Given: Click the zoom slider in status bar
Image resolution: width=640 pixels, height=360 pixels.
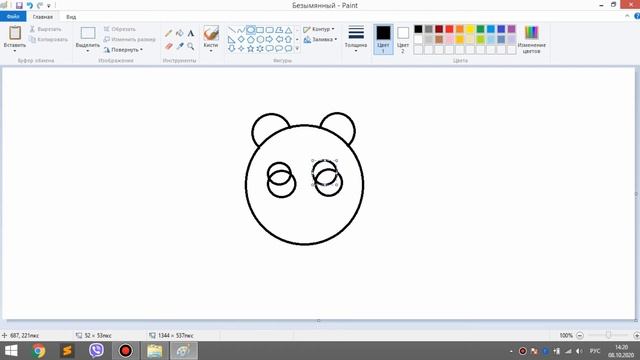Looking at the screenshot, I should point(608,335).
